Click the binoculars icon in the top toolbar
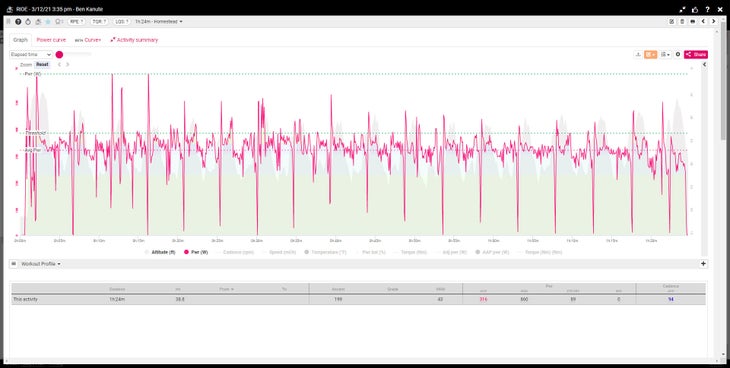This screenshot has height=368, width=730. (x=692, y=21)
